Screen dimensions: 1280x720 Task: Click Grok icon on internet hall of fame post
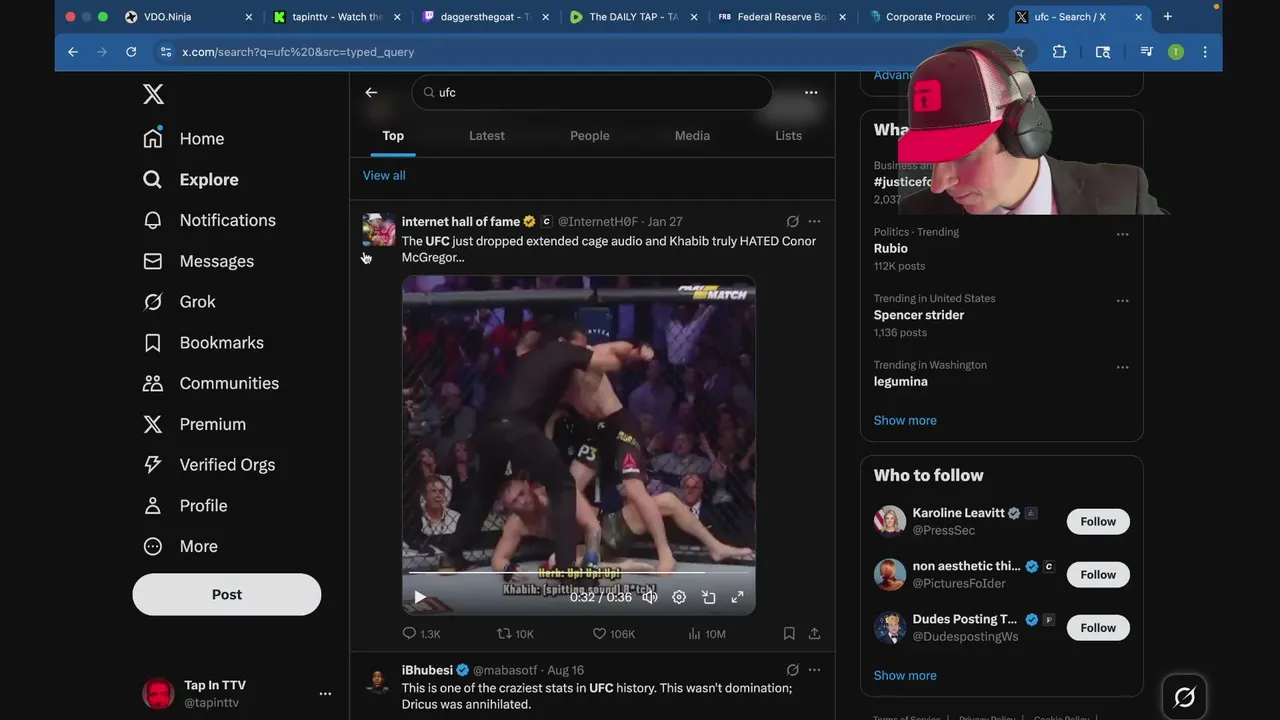(x=792, y=222)
